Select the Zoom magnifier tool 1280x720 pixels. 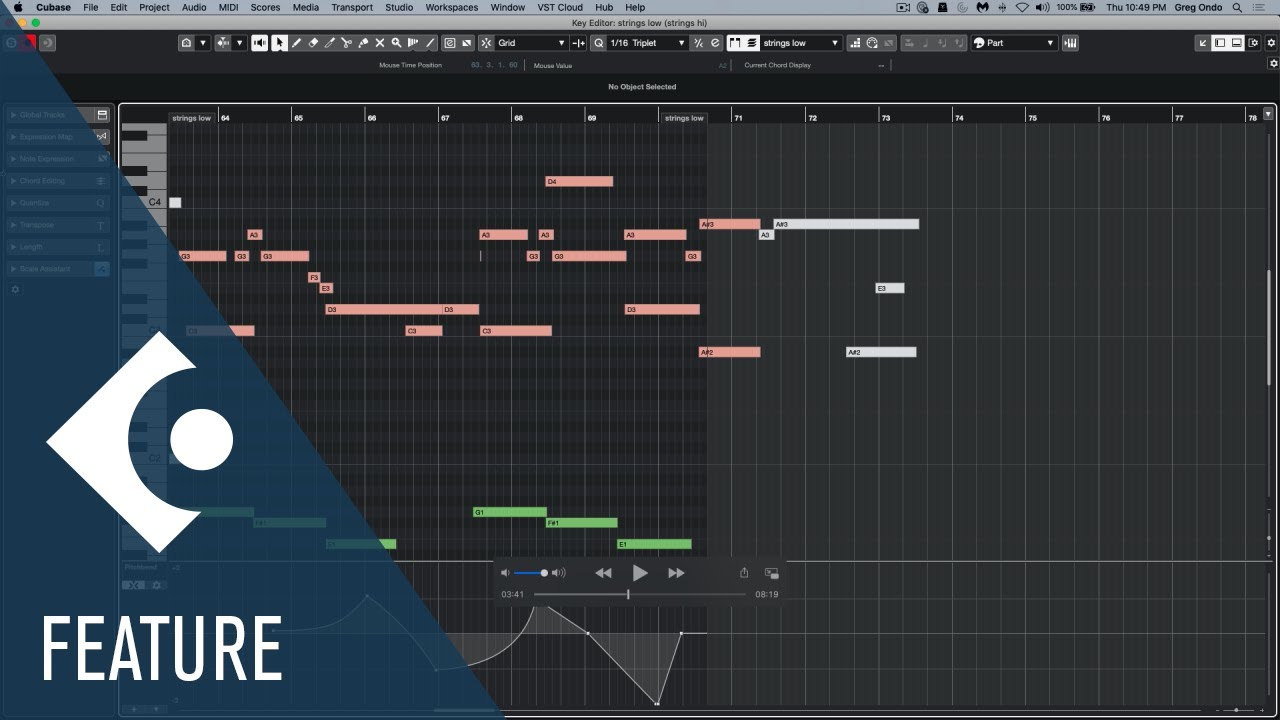click(396, 43)
